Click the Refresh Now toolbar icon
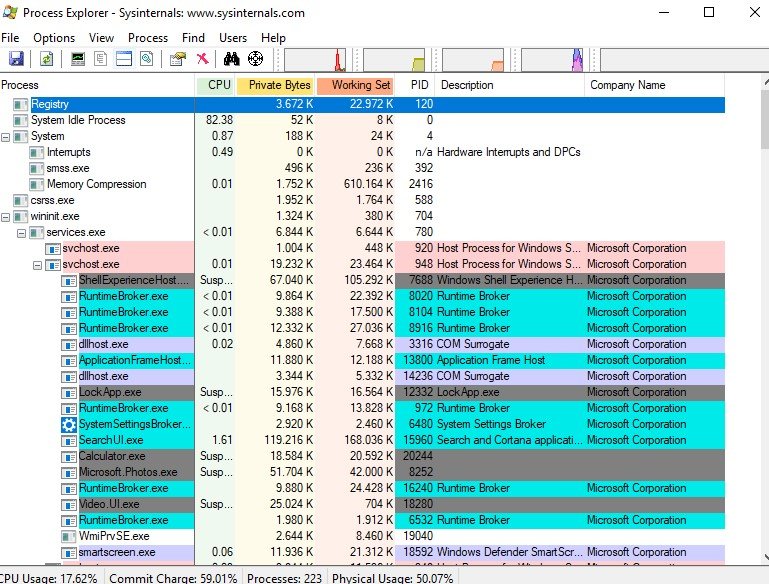 click(46, 59)
